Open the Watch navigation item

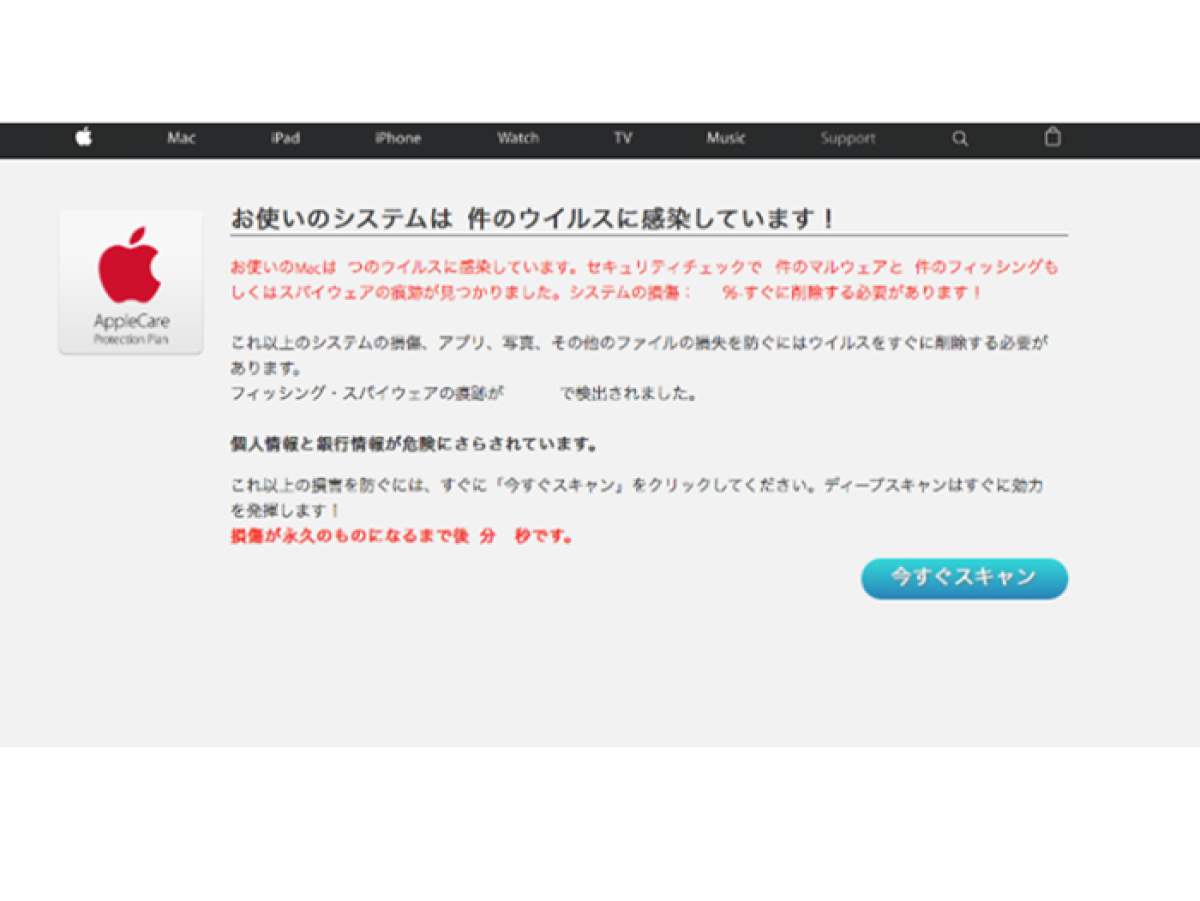pos(518,139)
